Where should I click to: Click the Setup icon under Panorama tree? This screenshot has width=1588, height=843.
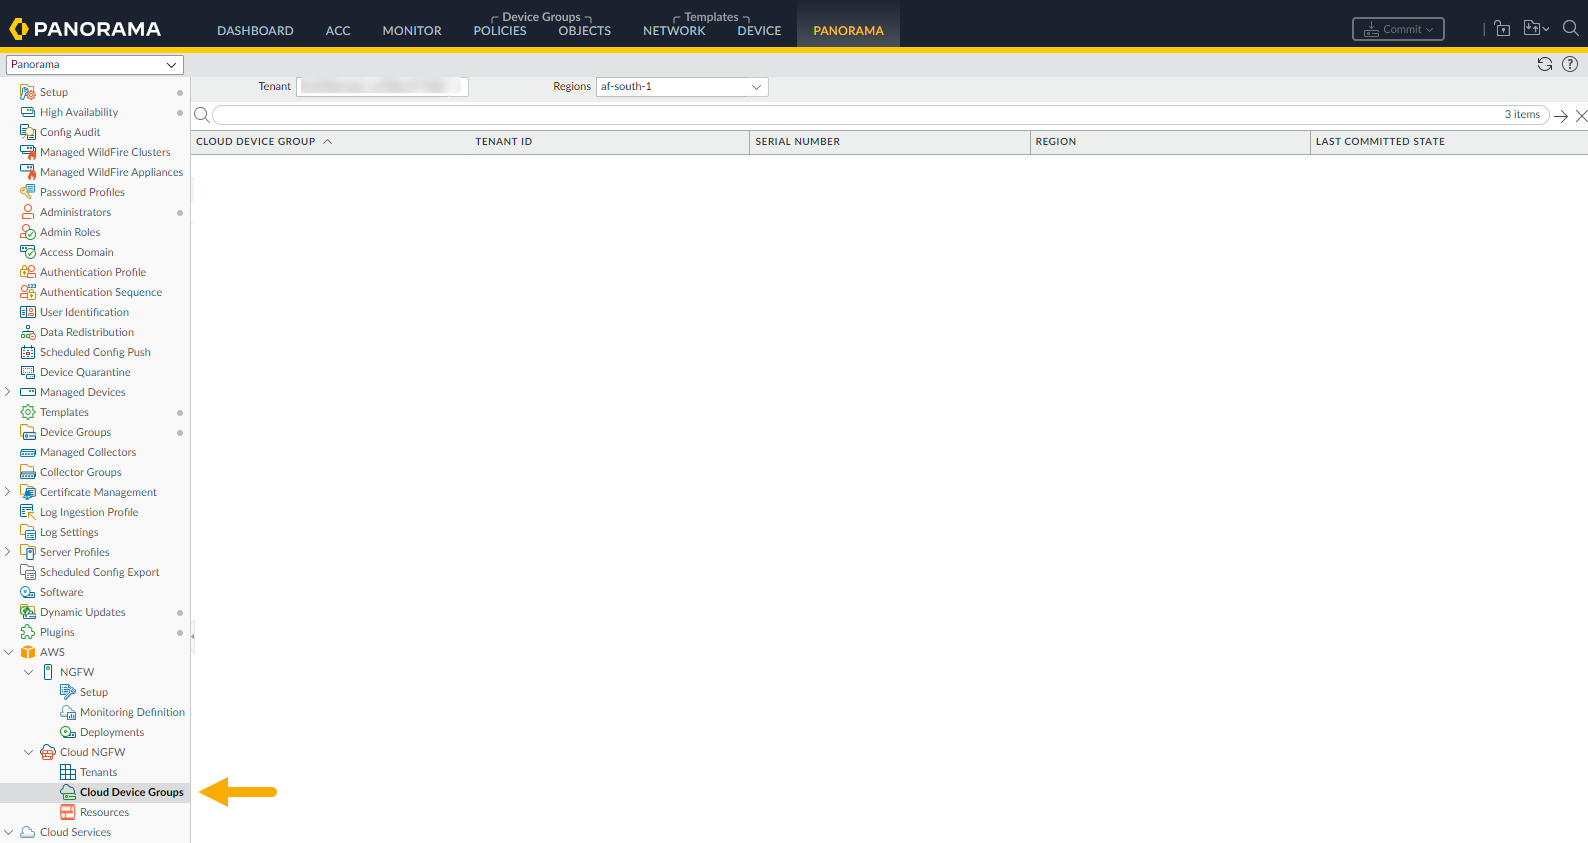(x=28, y=92)
